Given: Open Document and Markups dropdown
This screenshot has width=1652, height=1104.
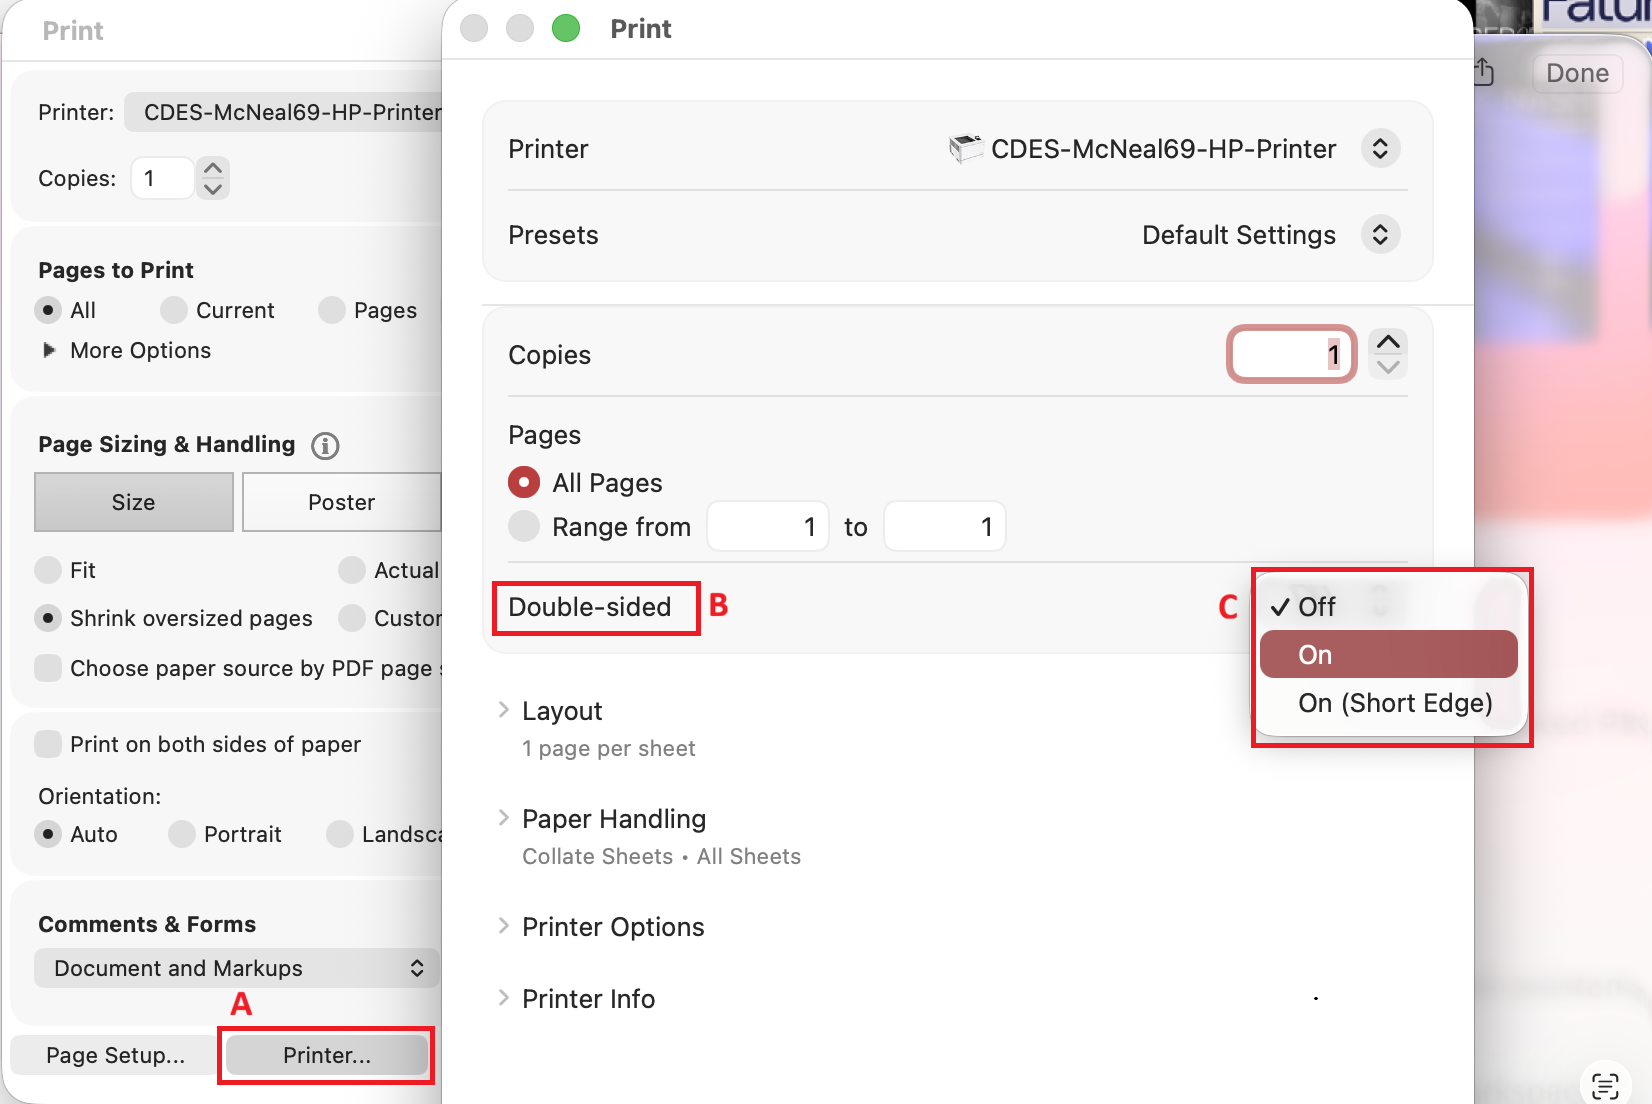Looking at the screenshot, I should point(237,968).
